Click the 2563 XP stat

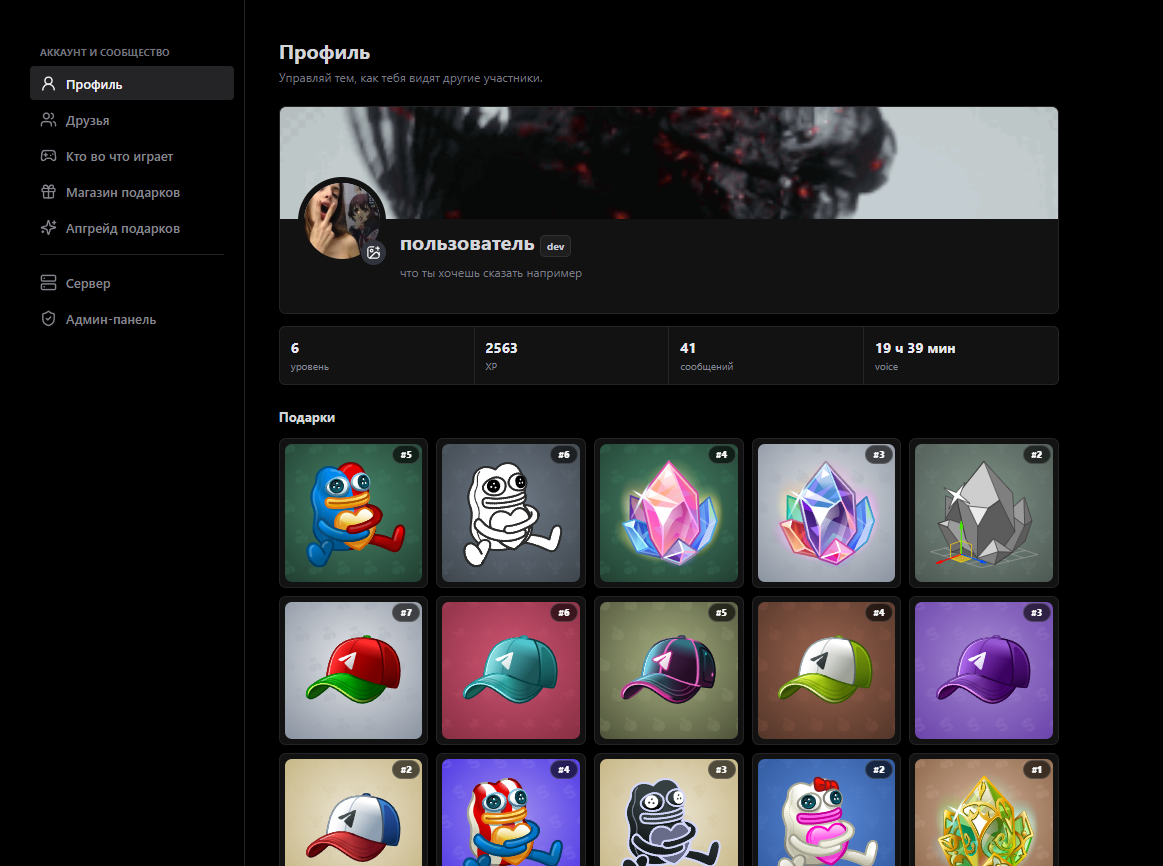[x=571, y=356]
